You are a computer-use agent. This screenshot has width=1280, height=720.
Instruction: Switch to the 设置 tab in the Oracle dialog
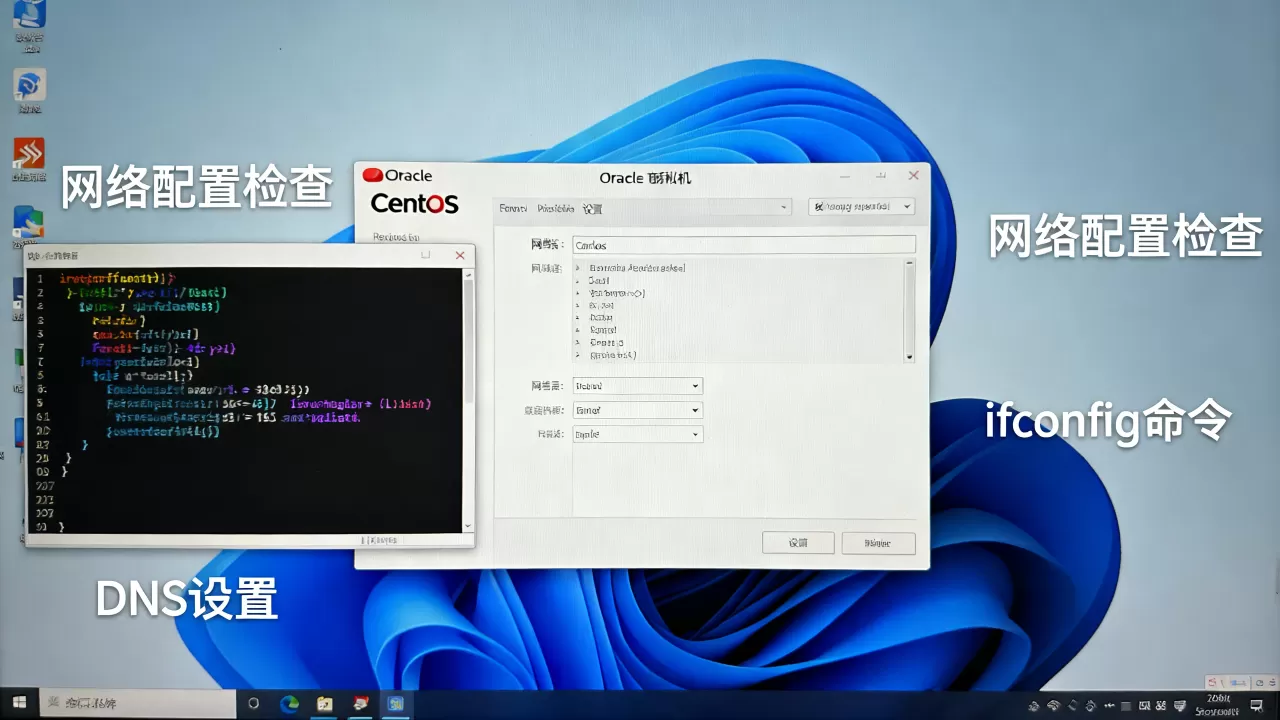[592, 209]
